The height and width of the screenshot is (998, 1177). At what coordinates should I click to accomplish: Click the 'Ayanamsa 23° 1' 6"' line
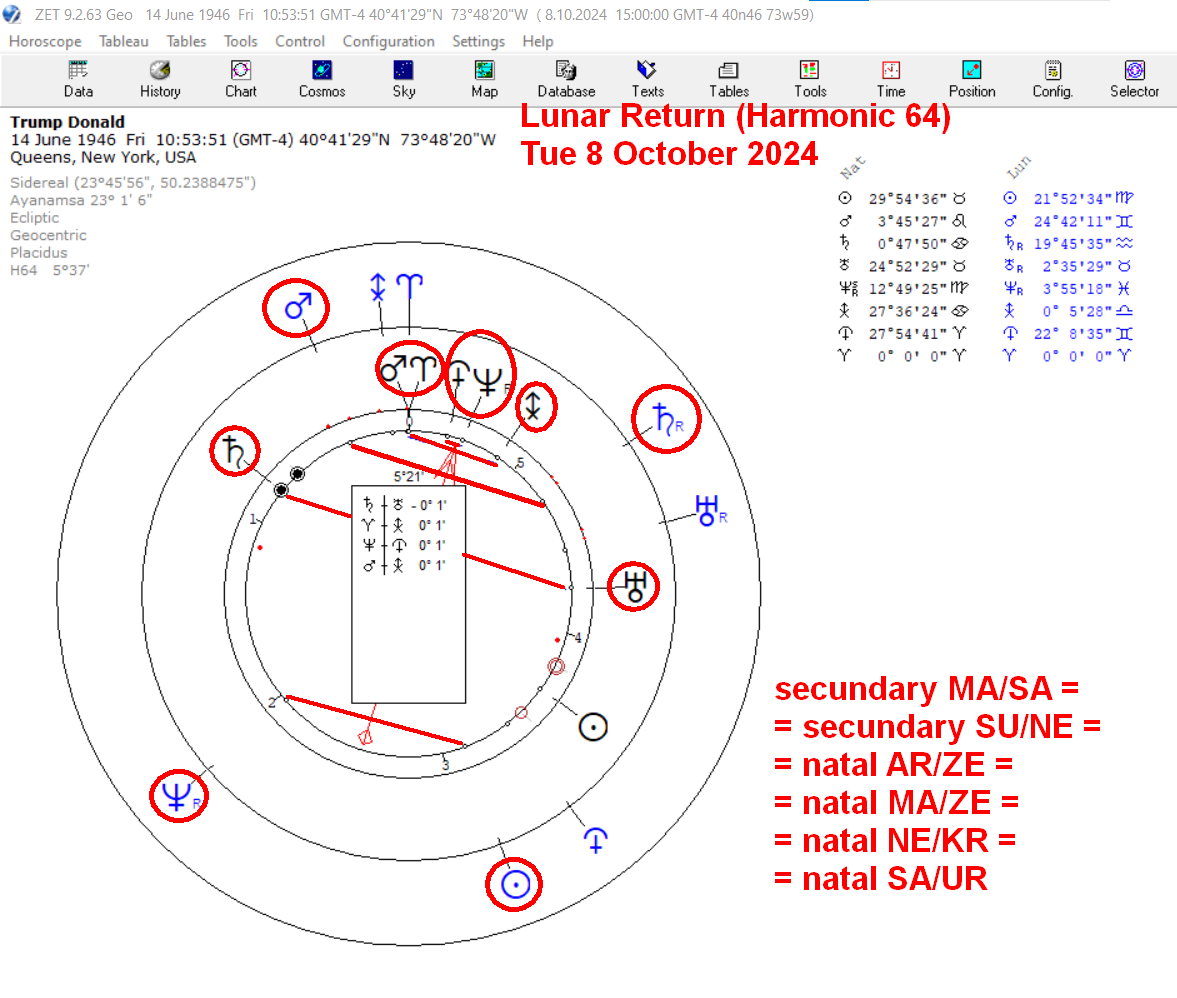click(81, 200)
